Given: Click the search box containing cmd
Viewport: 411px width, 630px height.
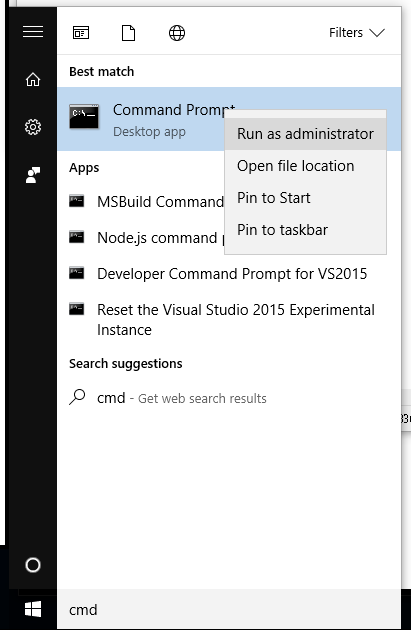Looking at the screenshot, I should tap(229, 610).
